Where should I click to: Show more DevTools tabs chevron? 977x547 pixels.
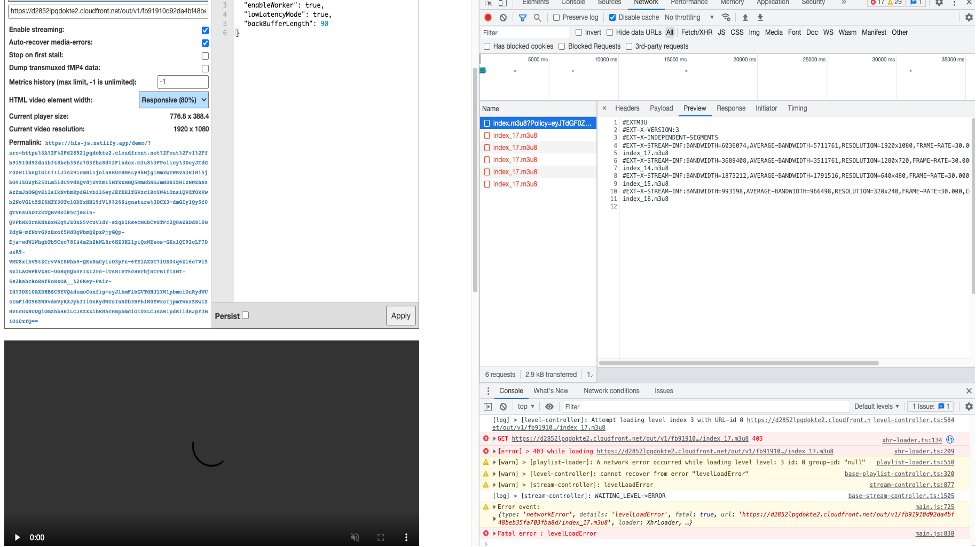[x=844, y=2]
